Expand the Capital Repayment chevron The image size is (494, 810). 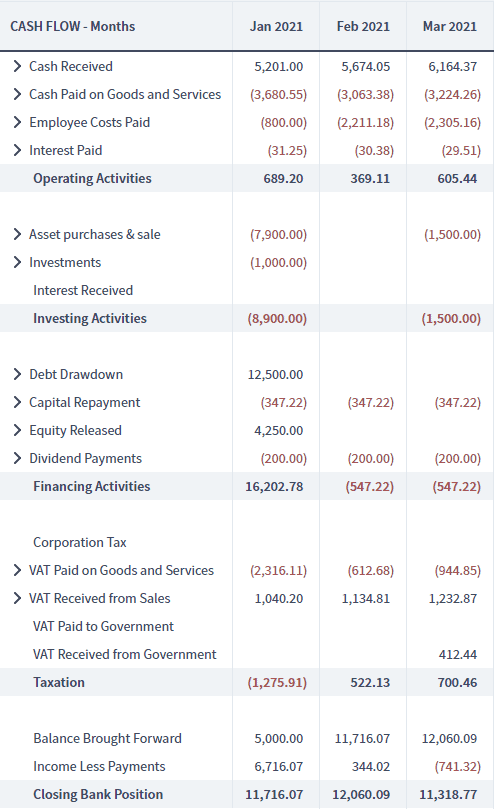click(x=17, y=402)
